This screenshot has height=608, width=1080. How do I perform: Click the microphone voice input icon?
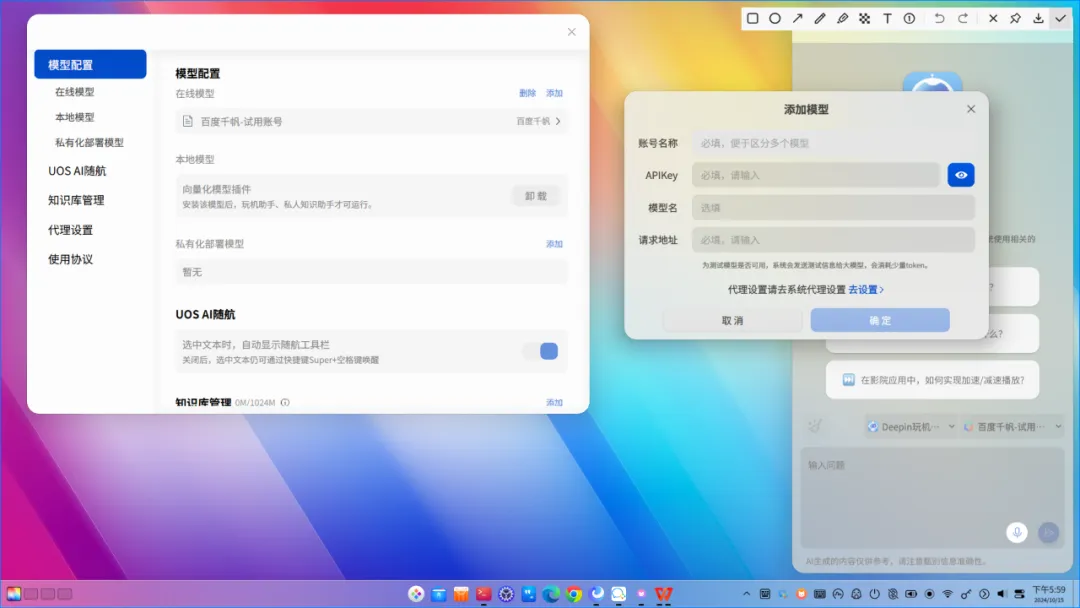1017,532
